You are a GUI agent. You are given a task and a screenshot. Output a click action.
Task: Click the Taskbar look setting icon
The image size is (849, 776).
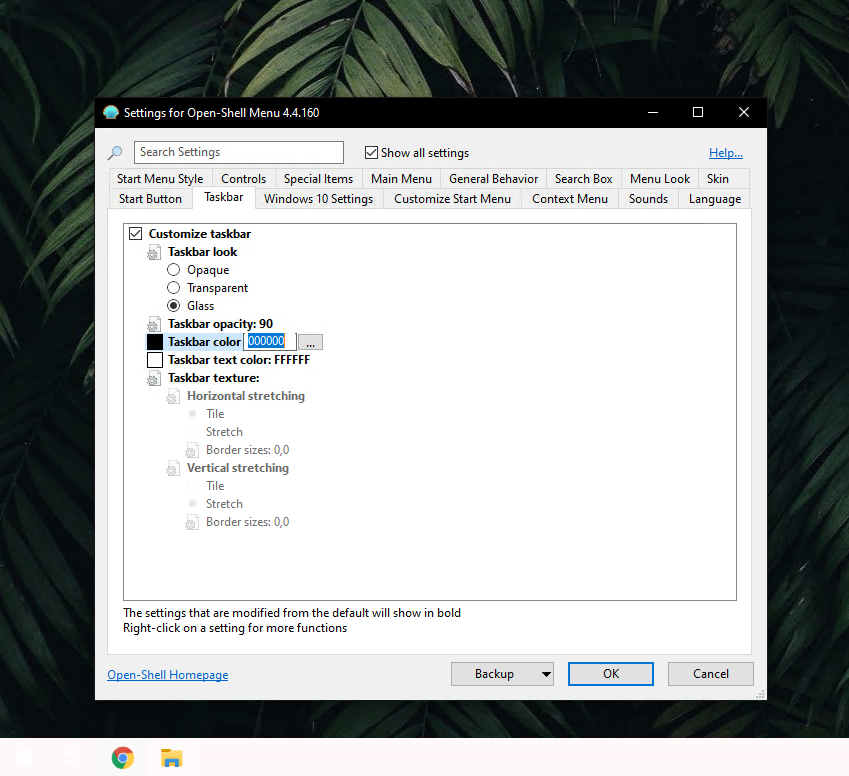point(154,252)
